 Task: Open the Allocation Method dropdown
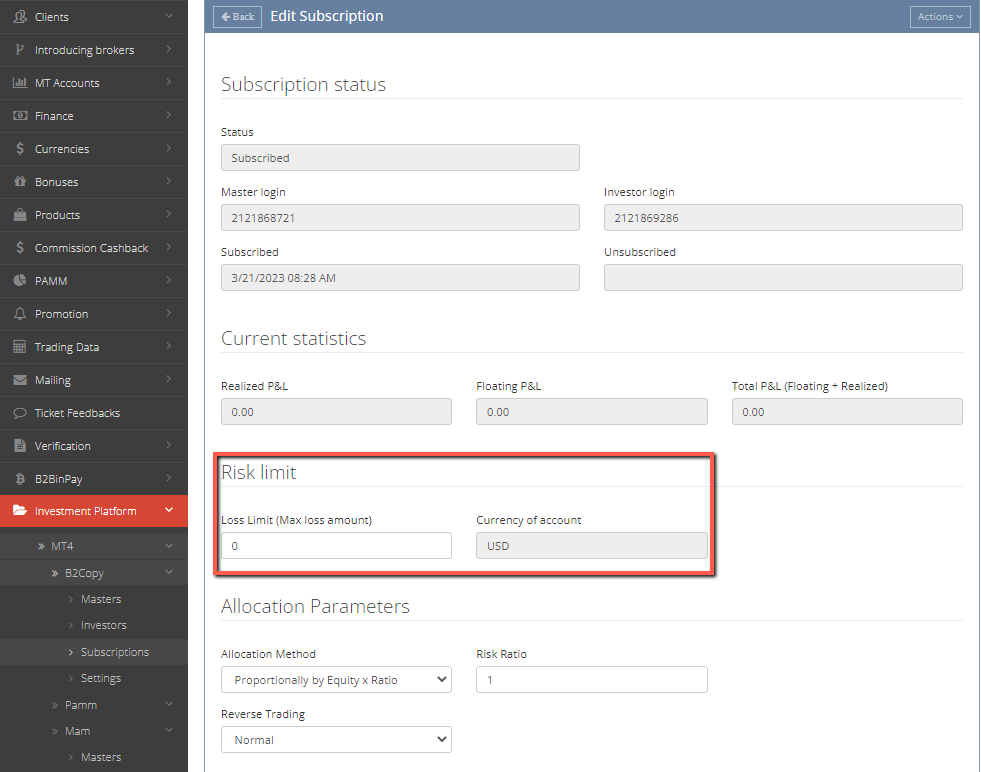pos(336,679)
